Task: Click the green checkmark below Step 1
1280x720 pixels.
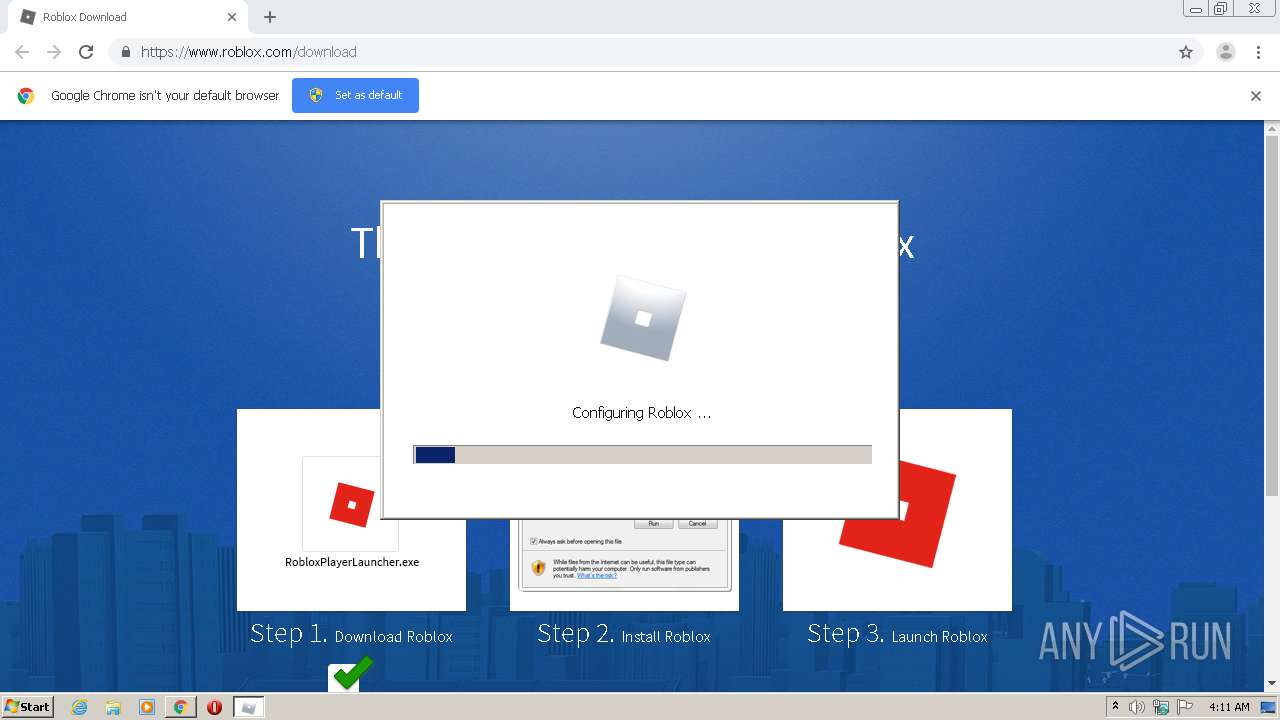Action: (351, 673)
